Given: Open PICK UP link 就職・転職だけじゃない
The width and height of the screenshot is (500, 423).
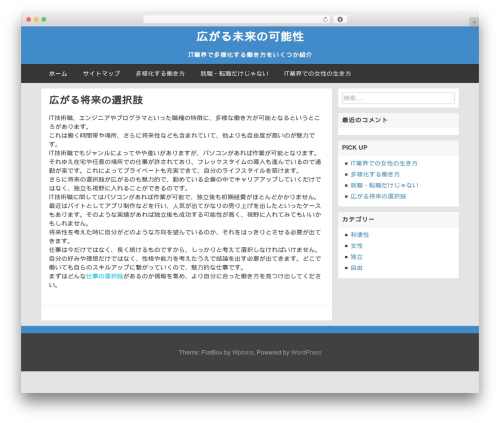Looking at the screenshot, I should 384,185.
